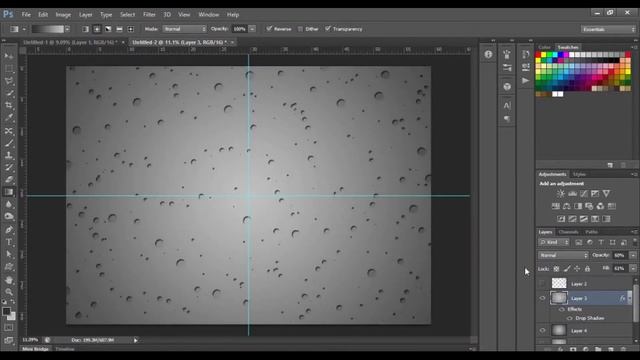Click the Lock position icon

[577, 269]
